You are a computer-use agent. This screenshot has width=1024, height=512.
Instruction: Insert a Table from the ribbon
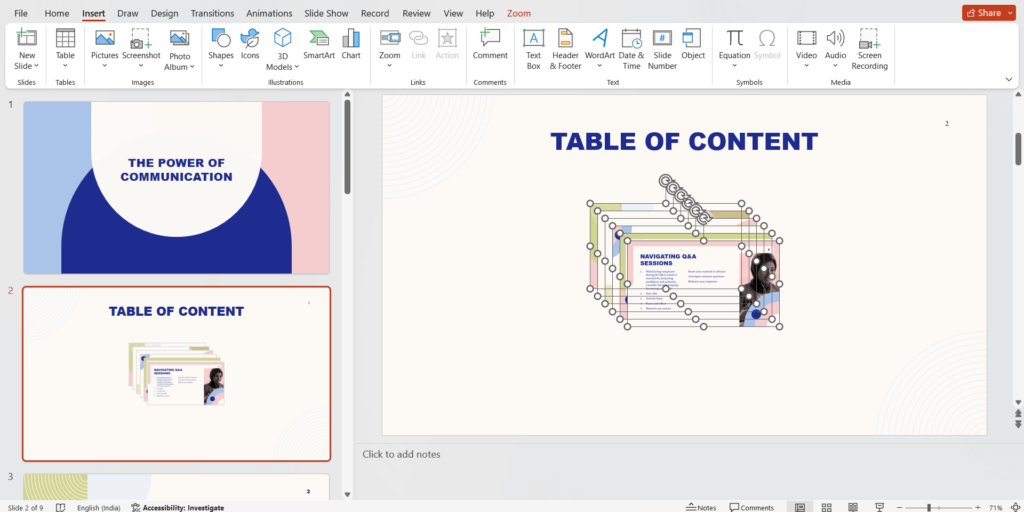[x=65, y=46]
